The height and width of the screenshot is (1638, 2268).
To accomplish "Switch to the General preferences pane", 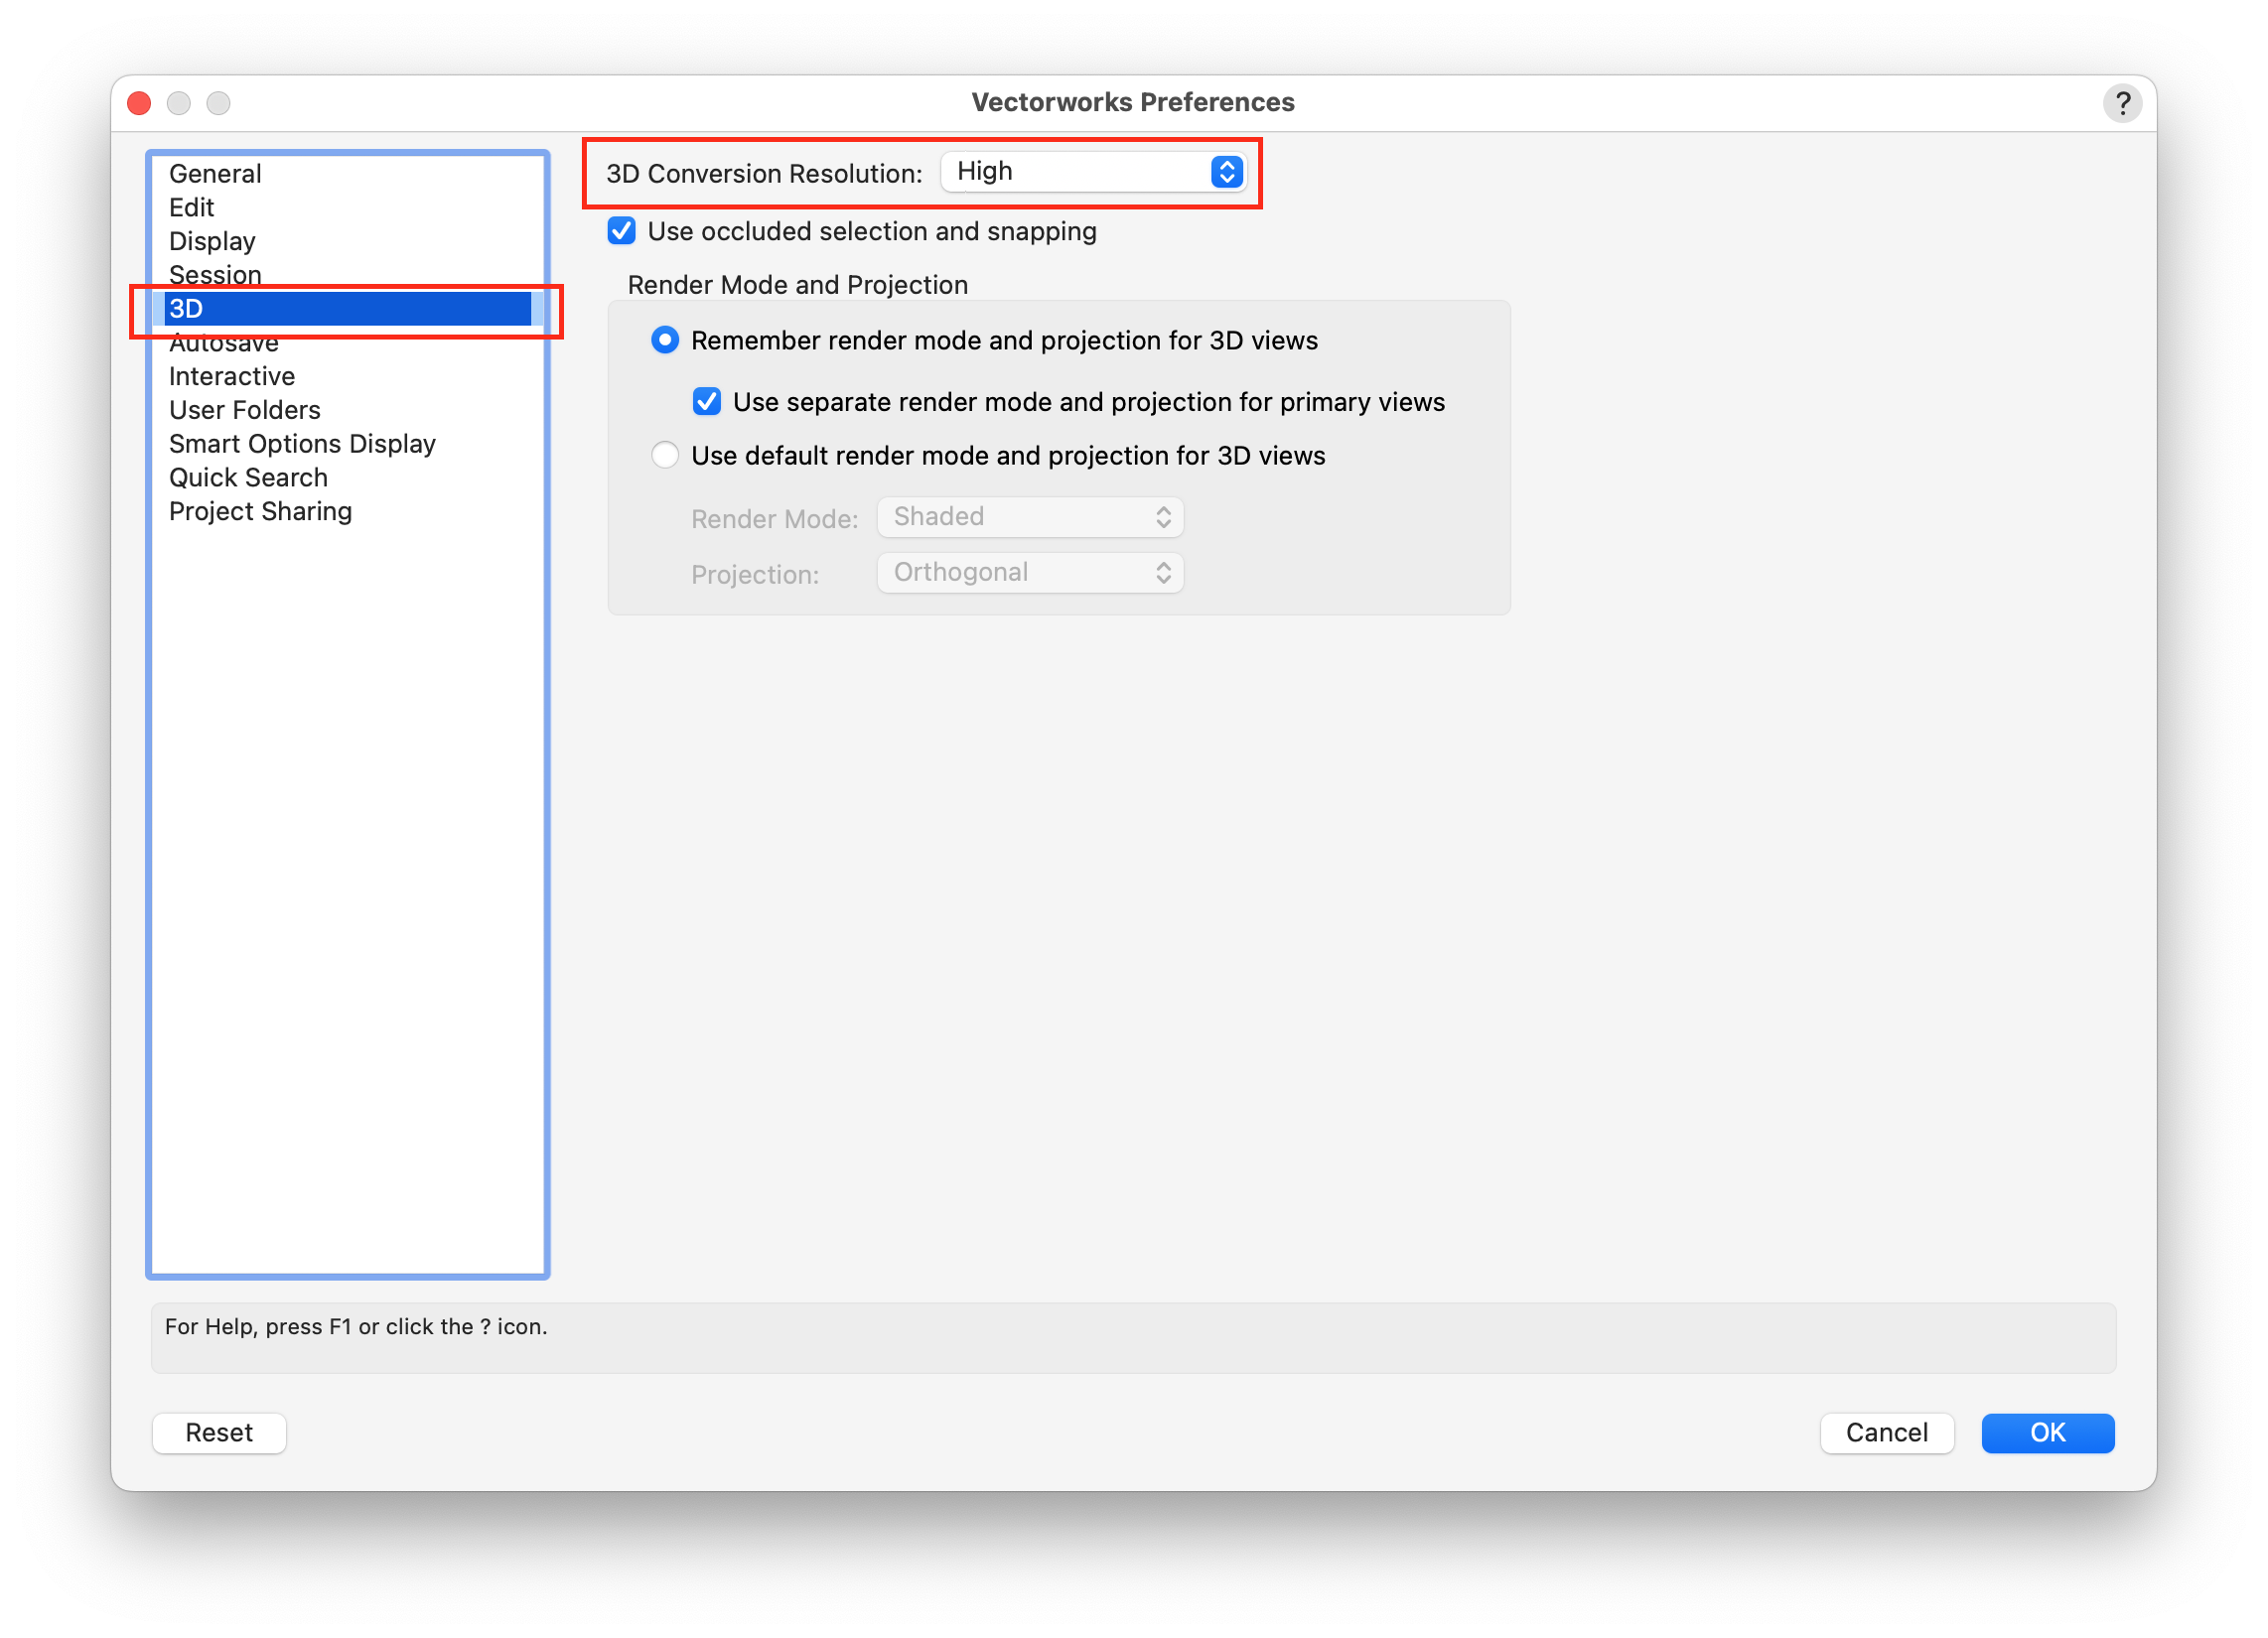I will 215,174.
